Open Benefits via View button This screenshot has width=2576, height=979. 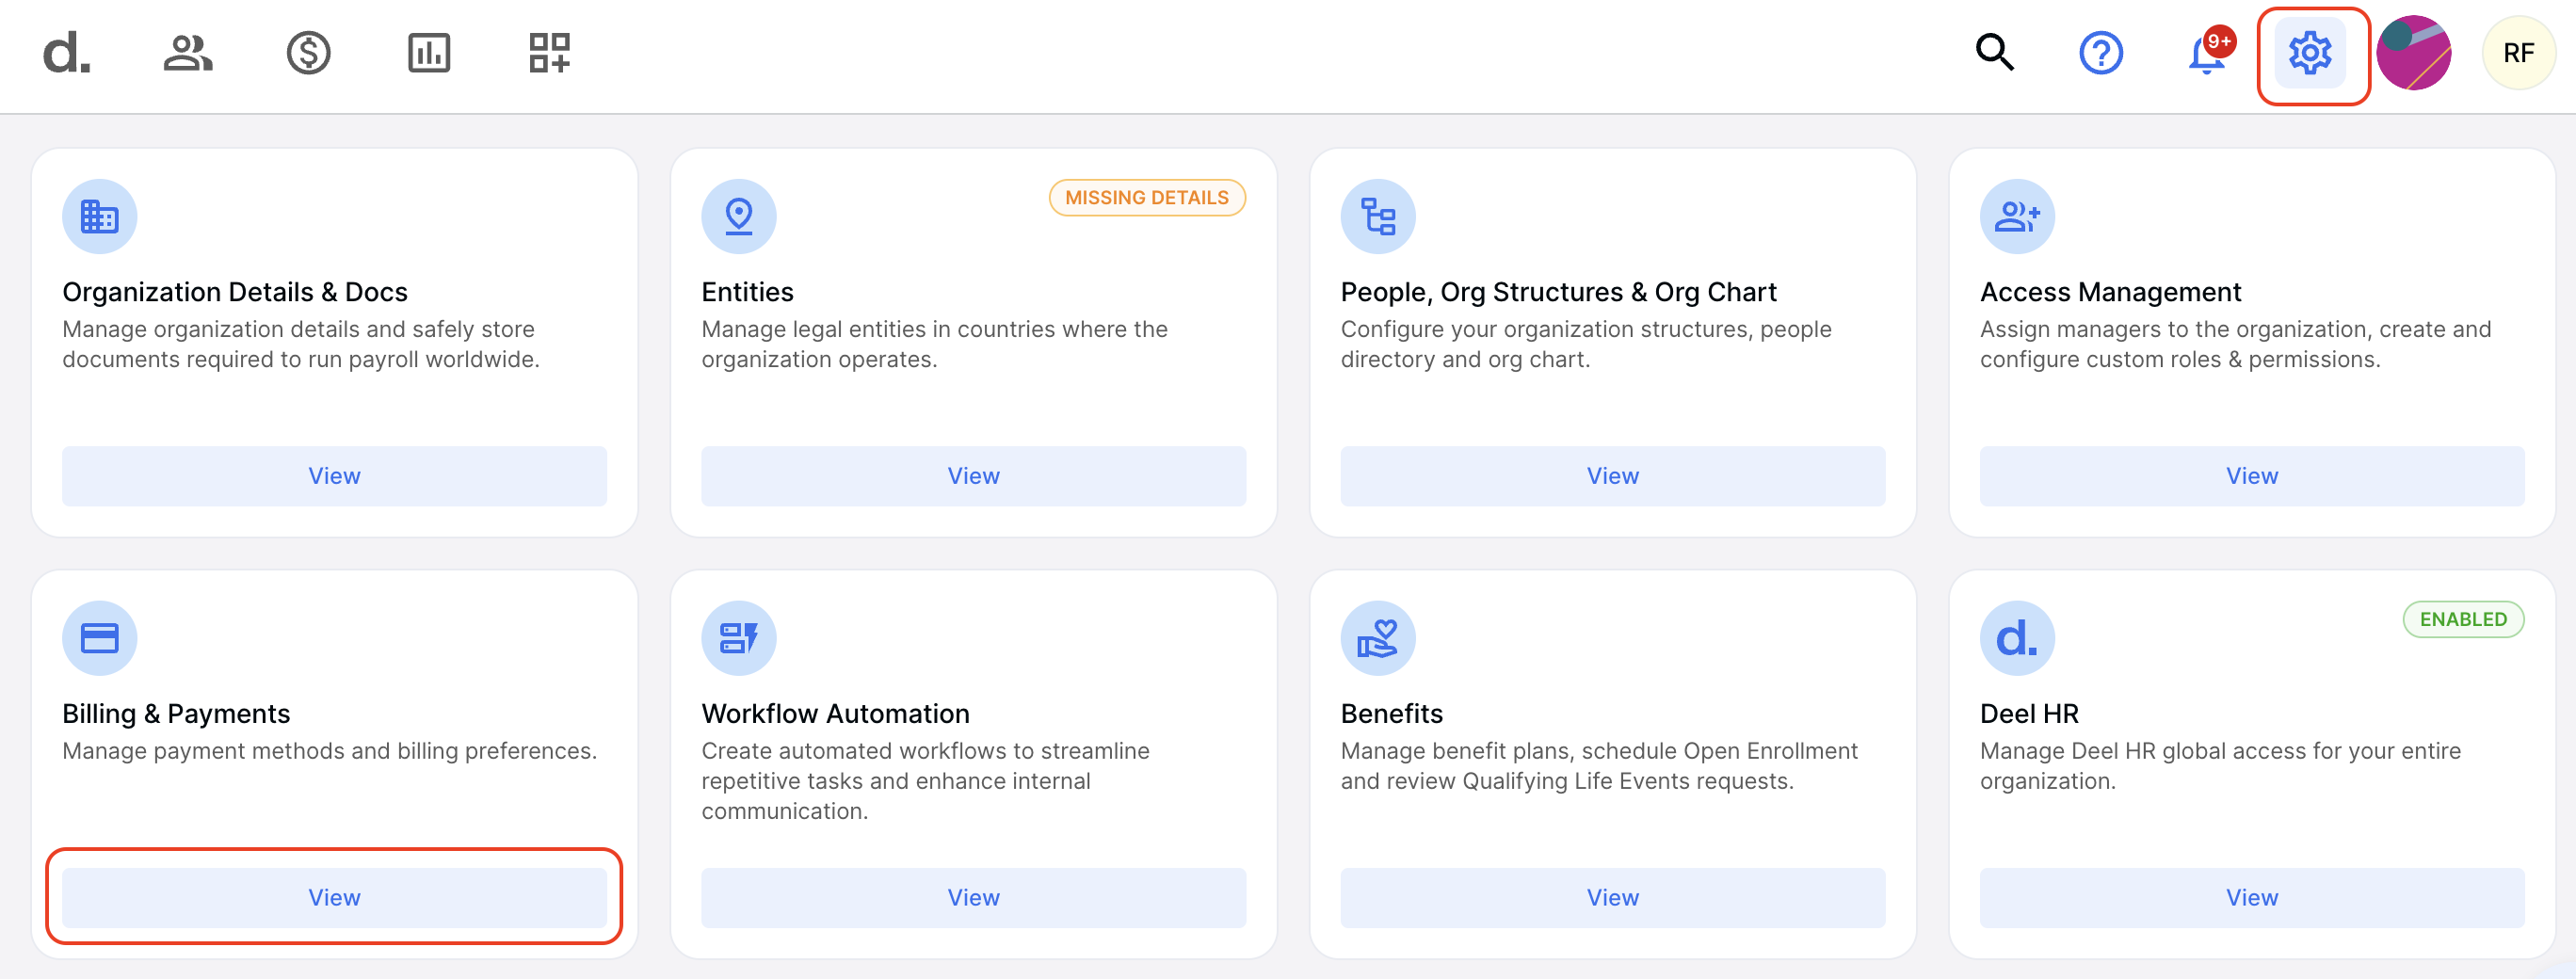click(x=1612, y=897)
